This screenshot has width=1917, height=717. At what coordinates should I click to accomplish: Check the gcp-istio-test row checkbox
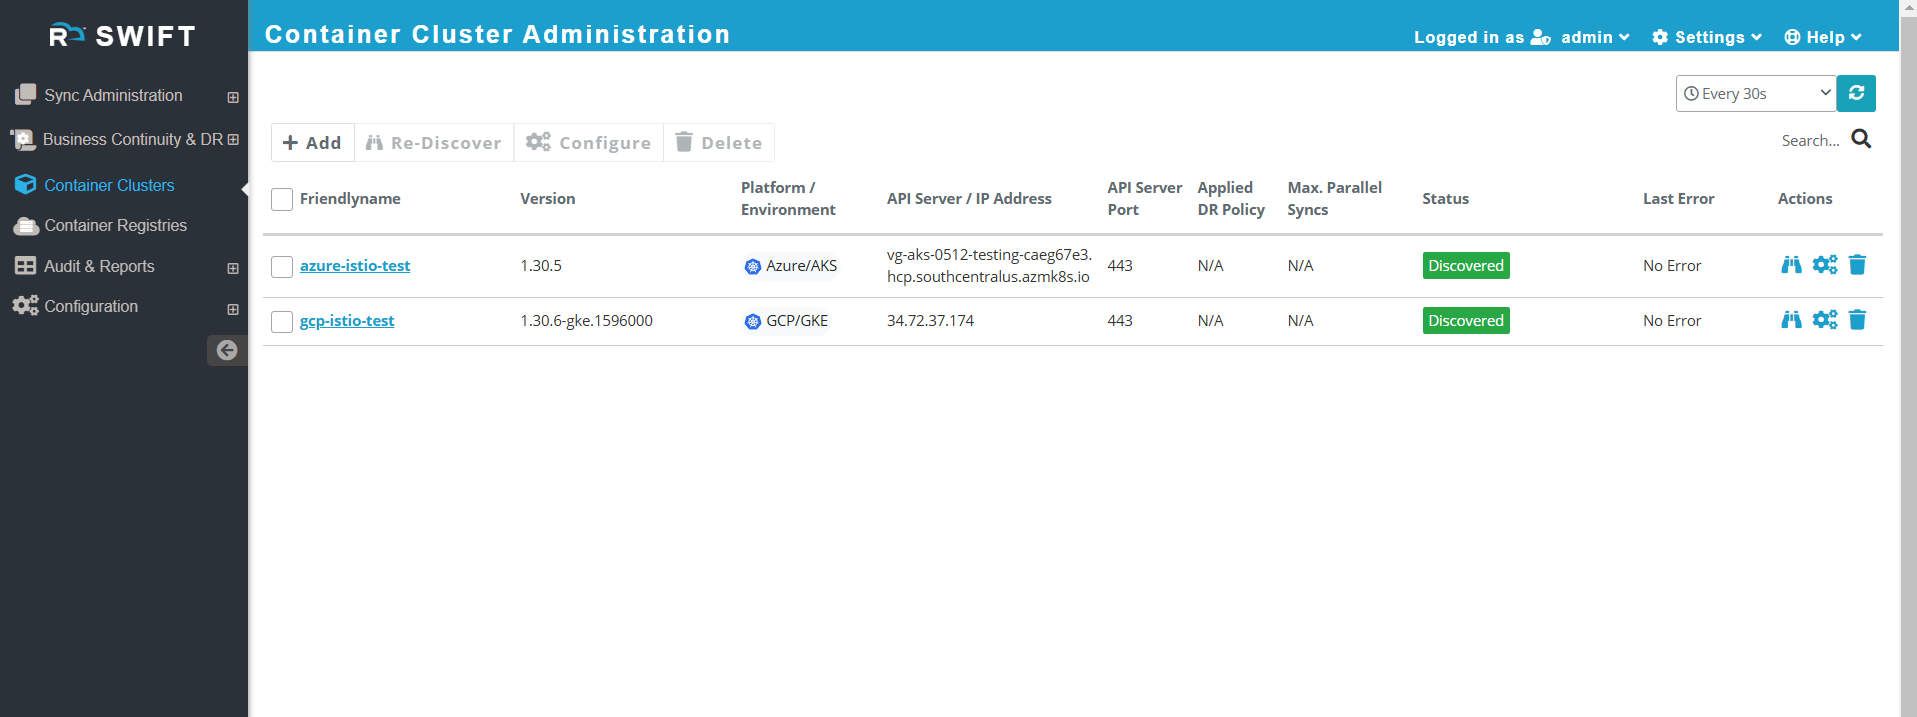pyautogui.click(x=282, y=321)
